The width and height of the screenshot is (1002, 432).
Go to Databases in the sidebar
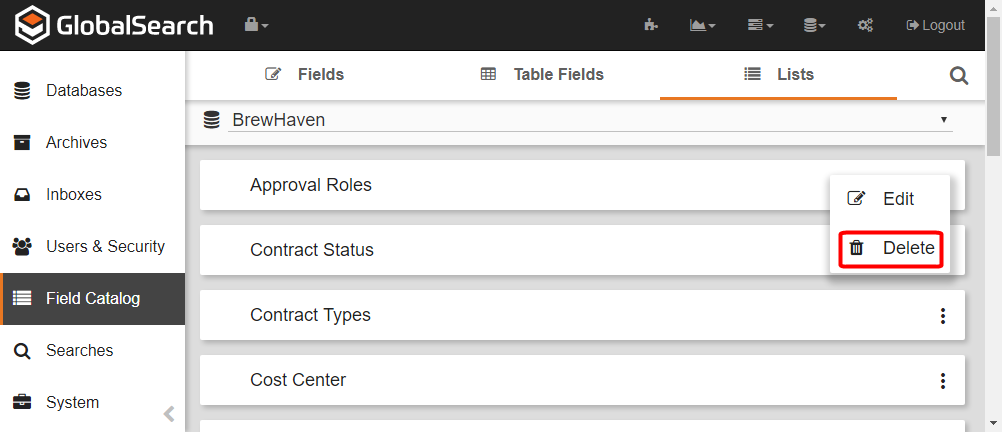point(84,90)
